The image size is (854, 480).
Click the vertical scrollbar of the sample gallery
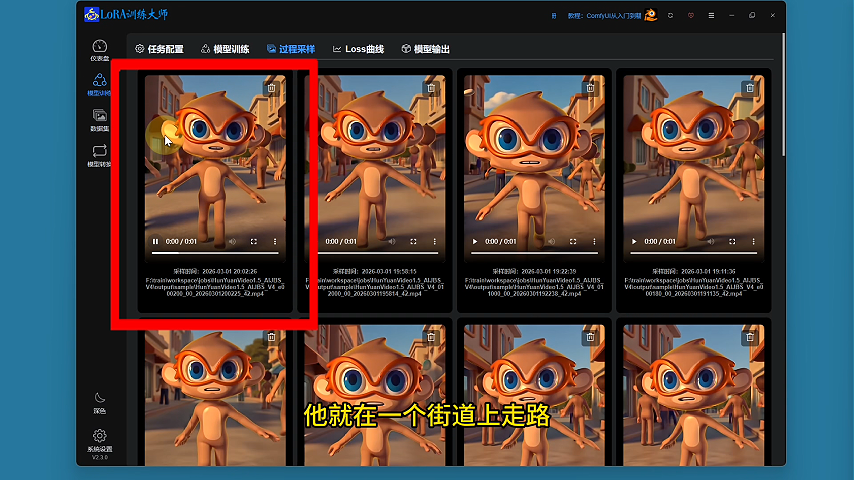[783, 95]
